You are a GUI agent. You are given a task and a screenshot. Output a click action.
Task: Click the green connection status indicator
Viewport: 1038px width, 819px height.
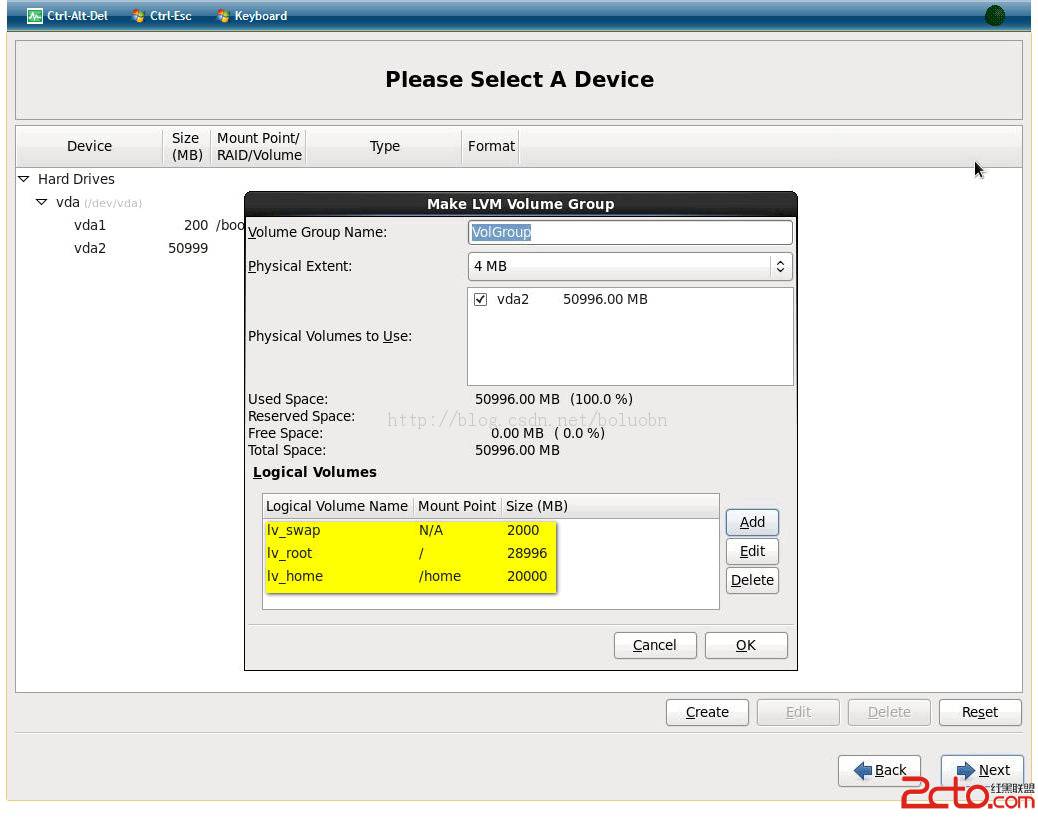tap(994, 15)
